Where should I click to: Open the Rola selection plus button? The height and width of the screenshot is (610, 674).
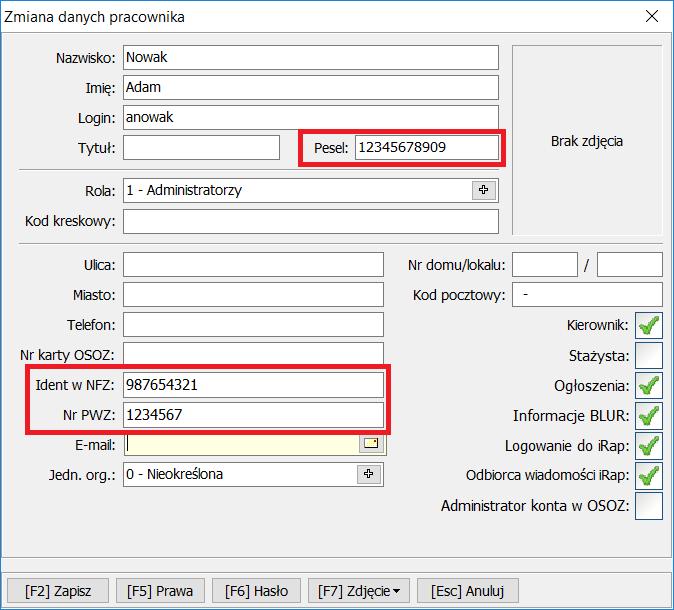(x=484, y=190)
